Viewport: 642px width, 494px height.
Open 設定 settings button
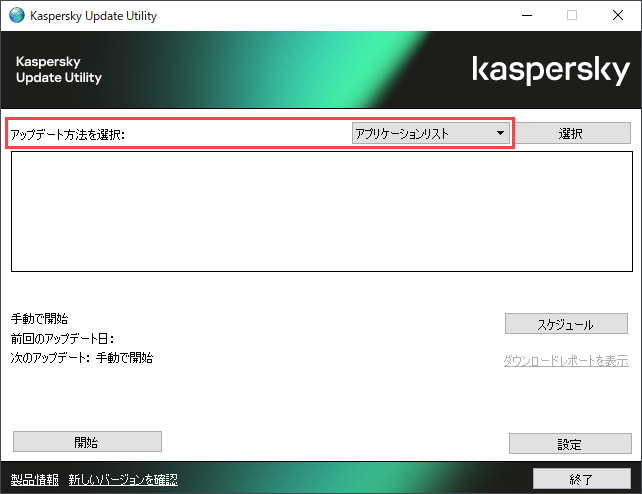[x=570, y=444]
